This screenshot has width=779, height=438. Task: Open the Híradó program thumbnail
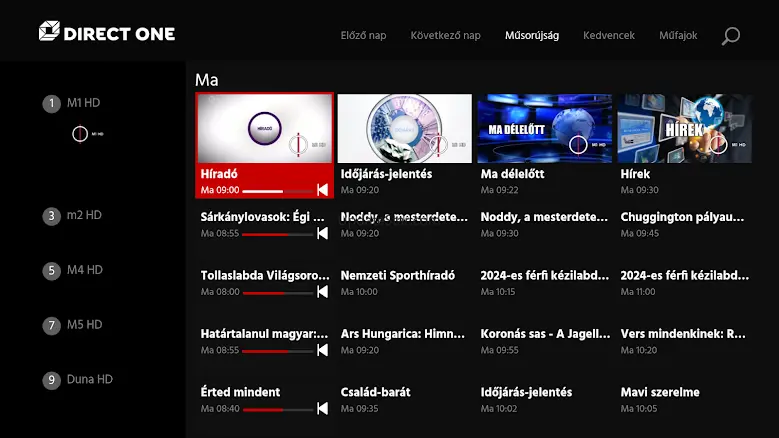tap(265, 129)
